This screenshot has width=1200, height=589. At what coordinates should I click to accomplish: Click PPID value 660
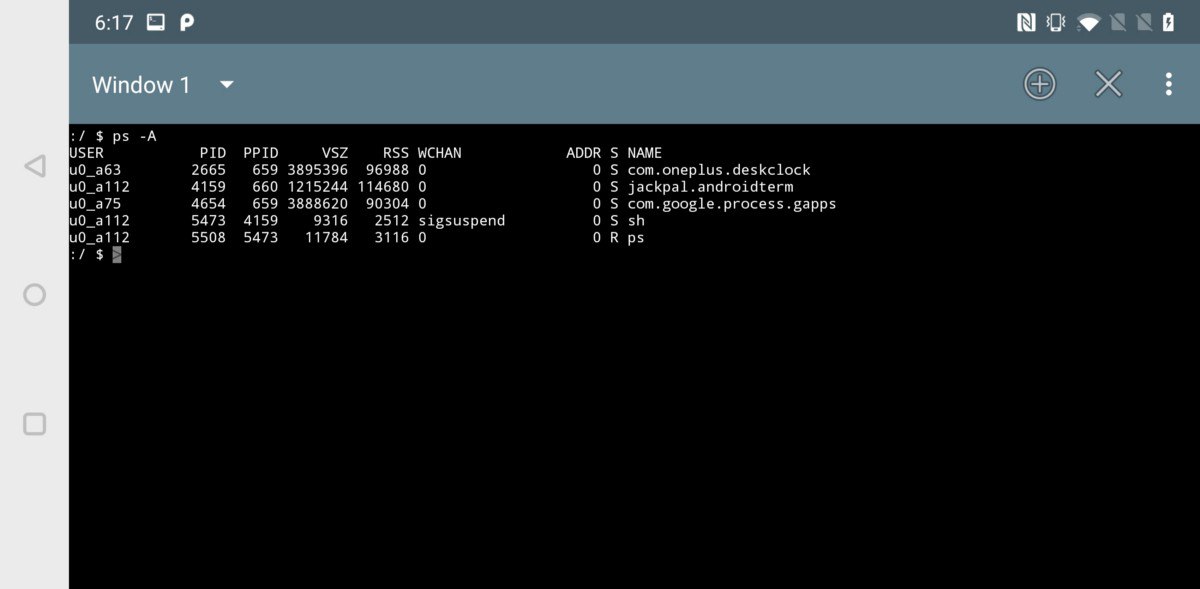[x=265, y=187]
